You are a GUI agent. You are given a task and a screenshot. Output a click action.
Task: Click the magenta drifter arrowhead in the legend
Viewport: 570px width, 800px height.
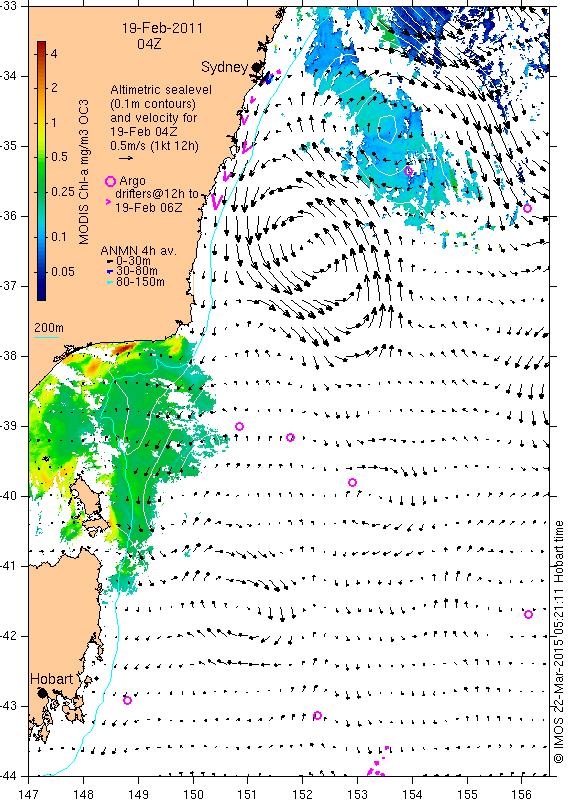(x=108, y=203)
